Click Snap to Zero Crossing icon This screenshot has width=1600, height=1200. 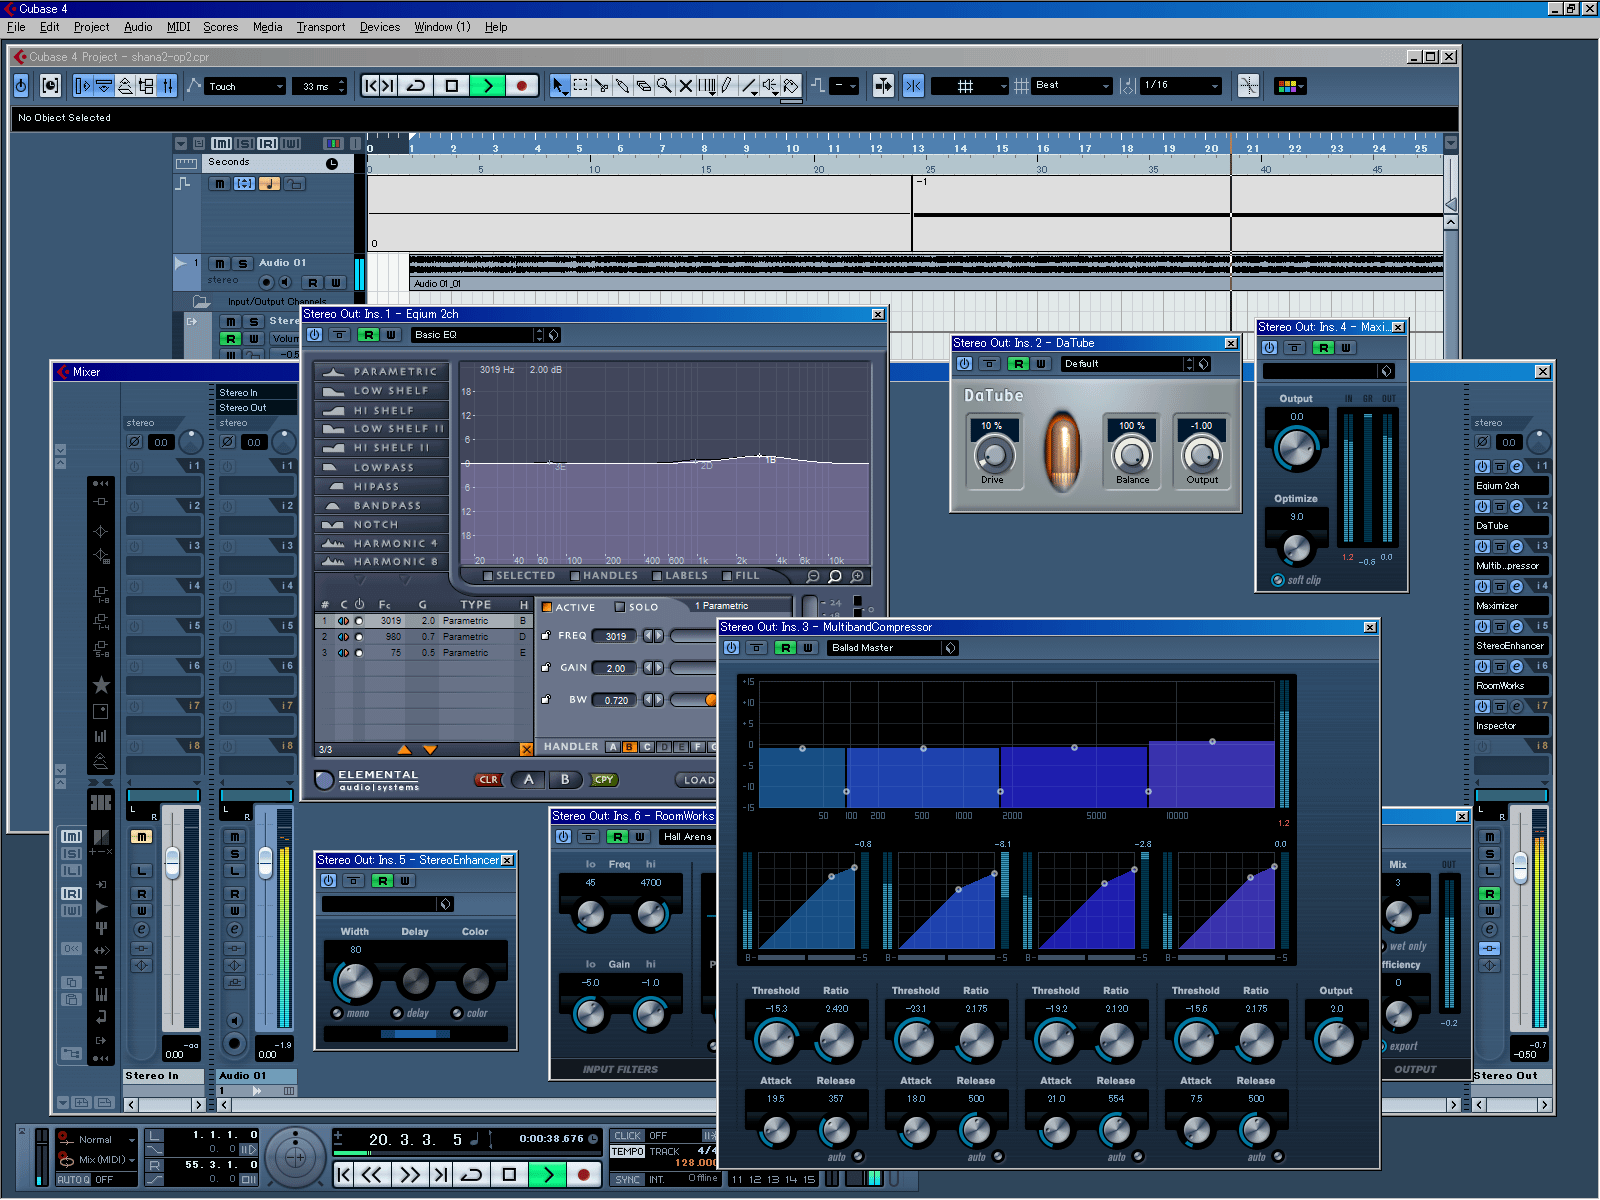1248,86
